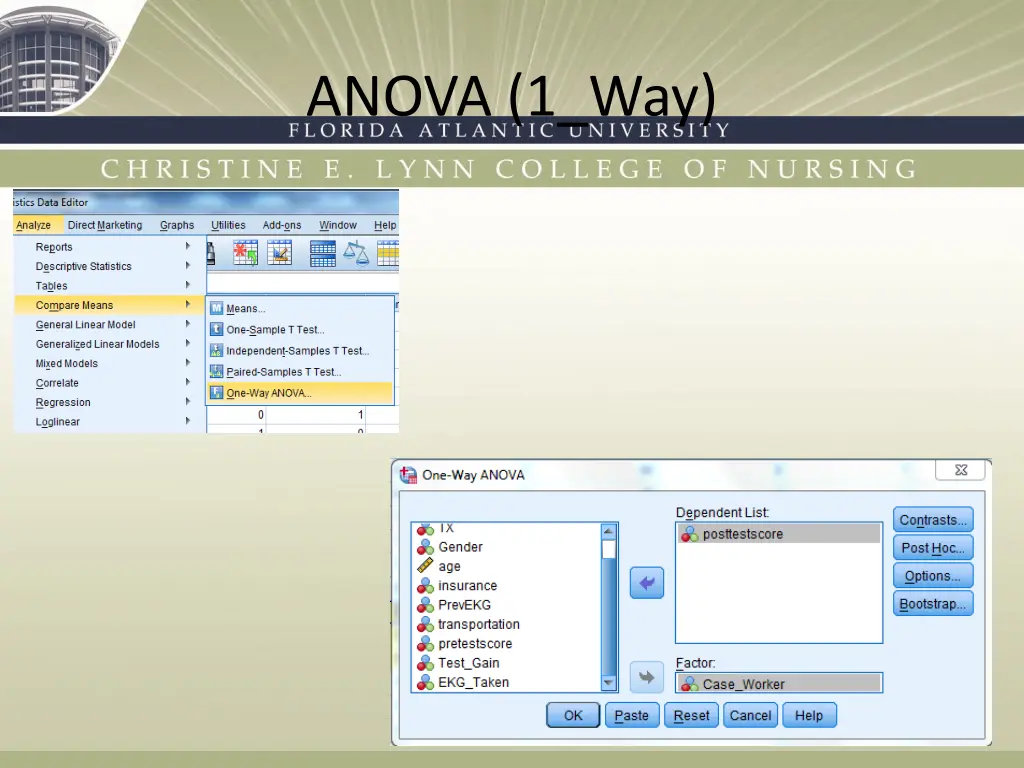Expand the Reports submenu
The image size is (1024, 768).
point(108,247)
